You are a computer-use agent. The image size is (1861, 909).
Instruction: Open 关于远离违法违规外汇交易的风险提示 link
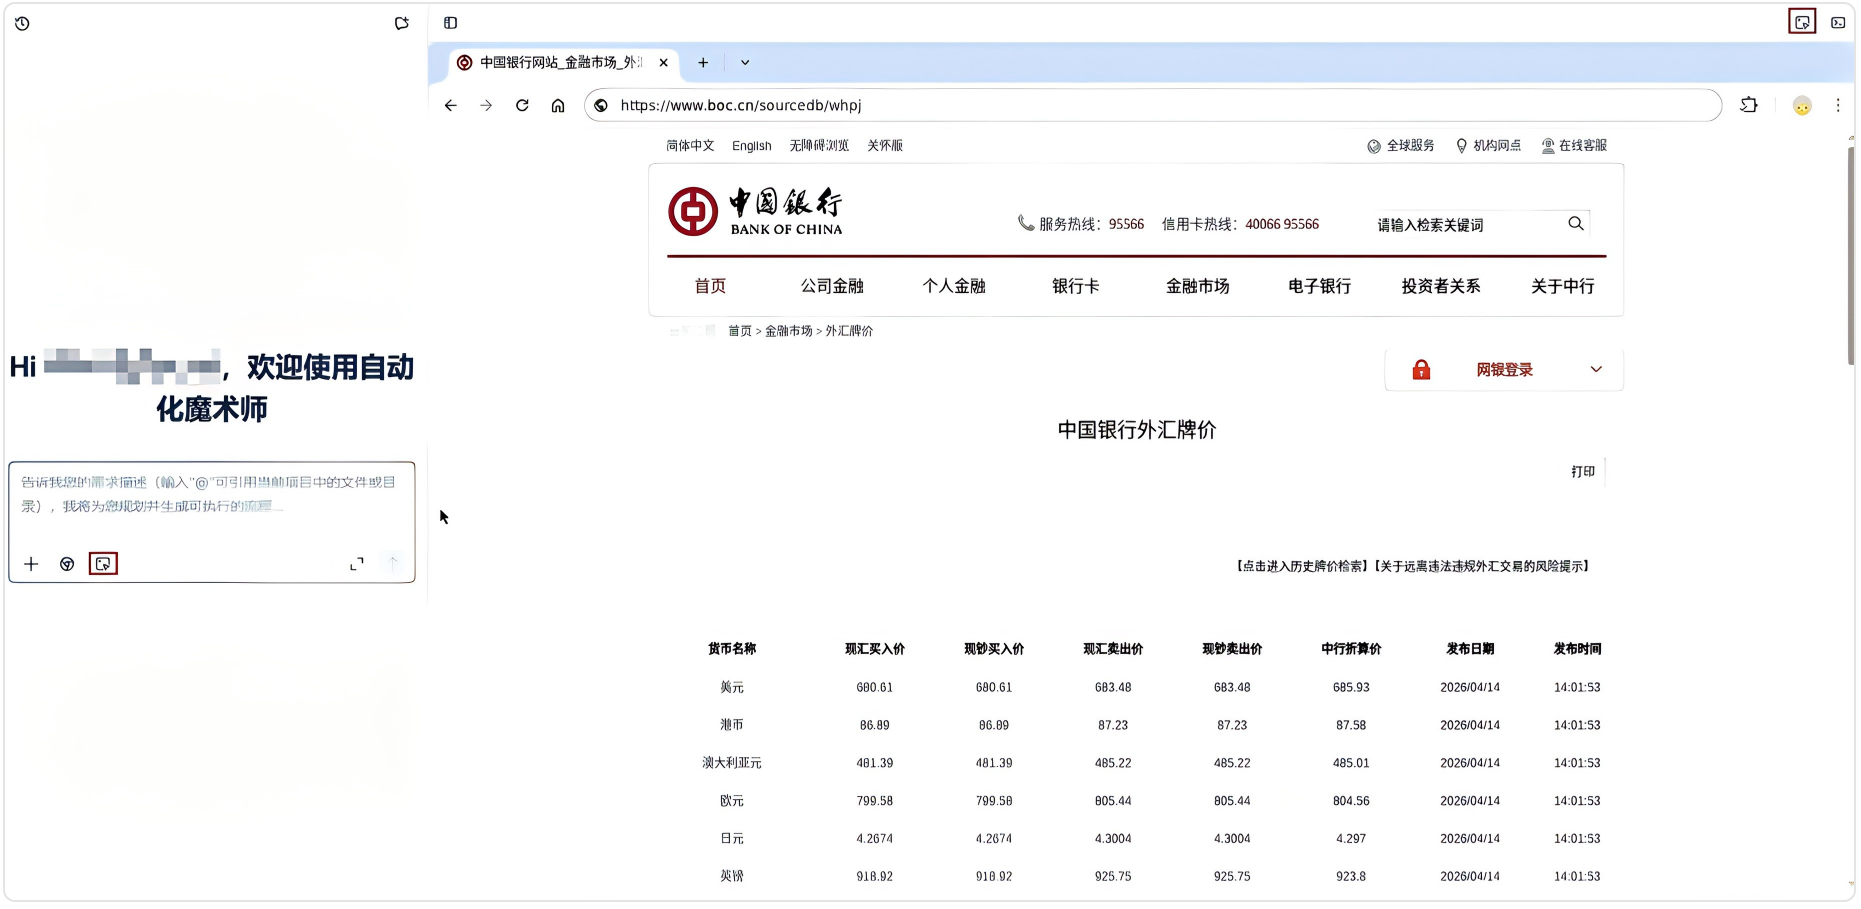1482,566
